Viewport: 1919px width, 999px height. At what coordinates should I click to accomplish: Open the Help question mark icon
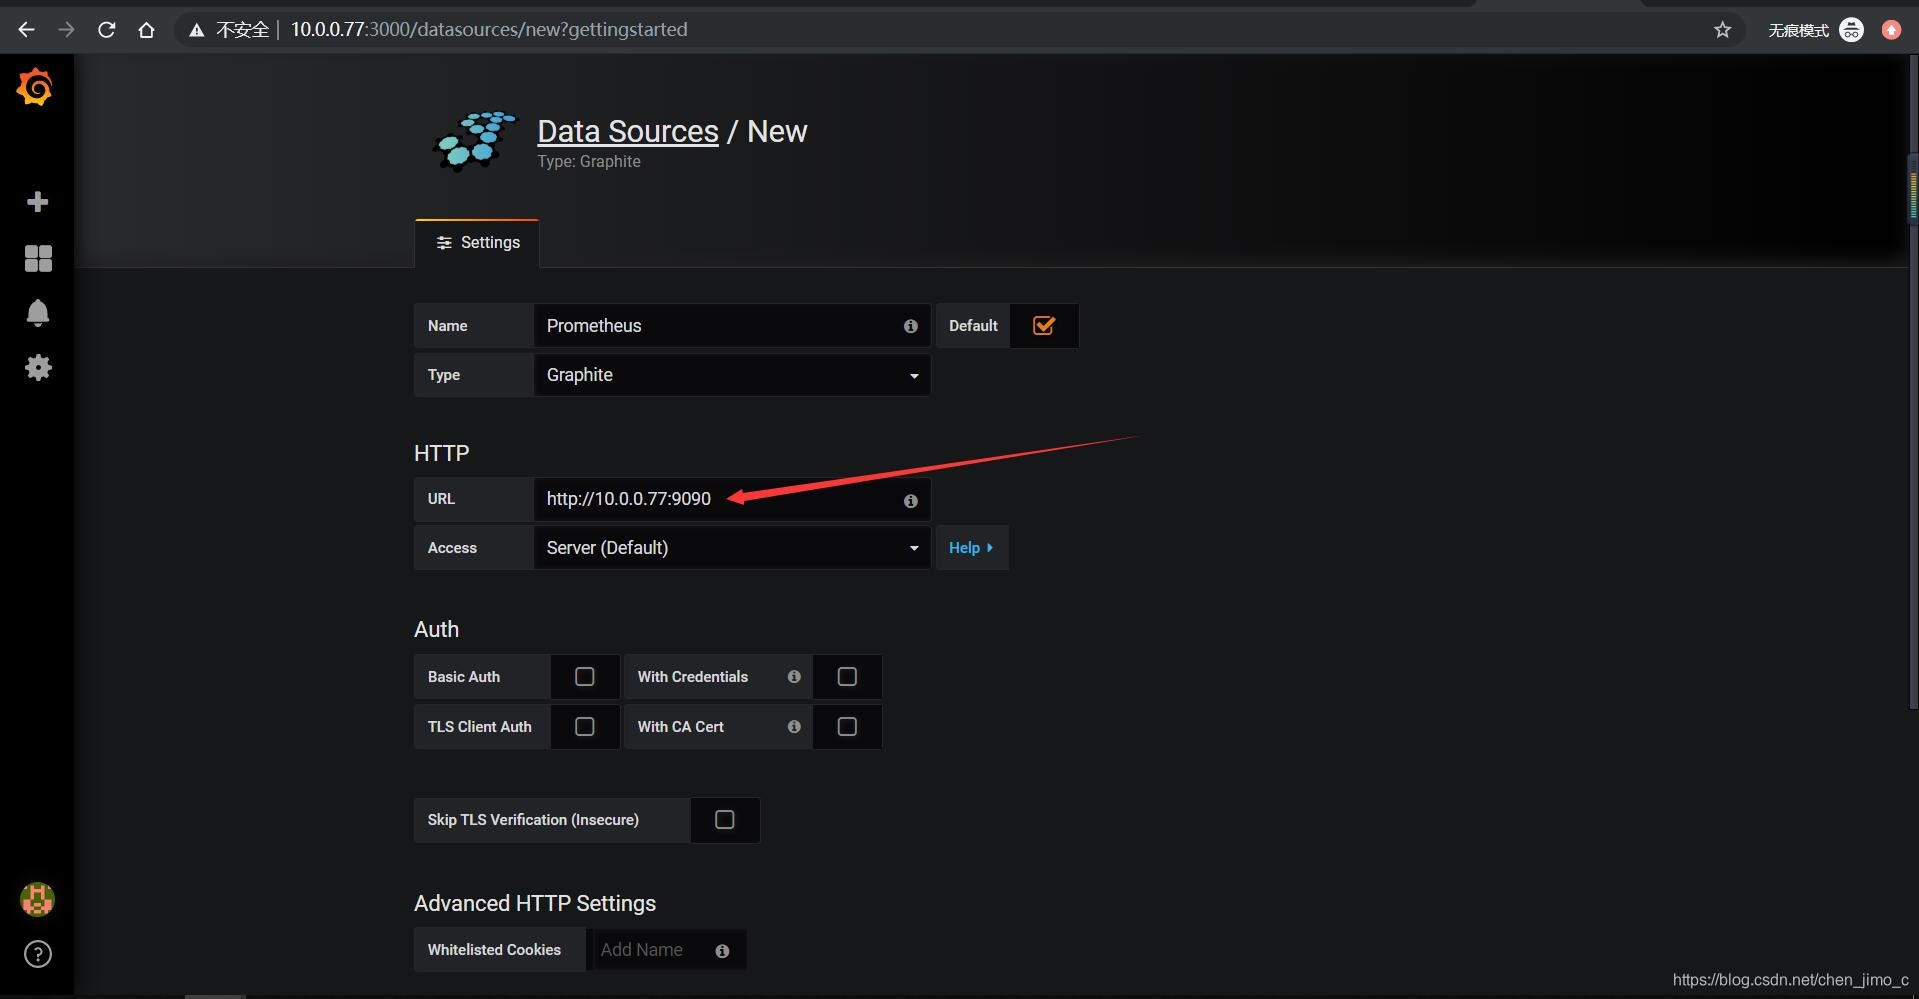pyautogui.click(x=38, y=954)
